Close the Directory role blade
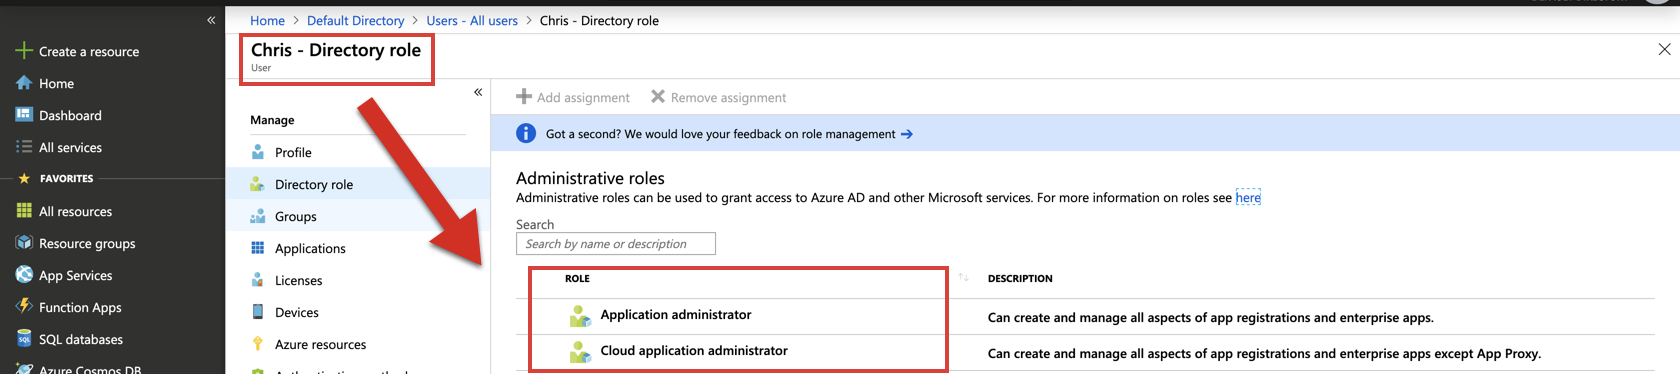Screen dimensions: 1680x374 coord(1664,49)
